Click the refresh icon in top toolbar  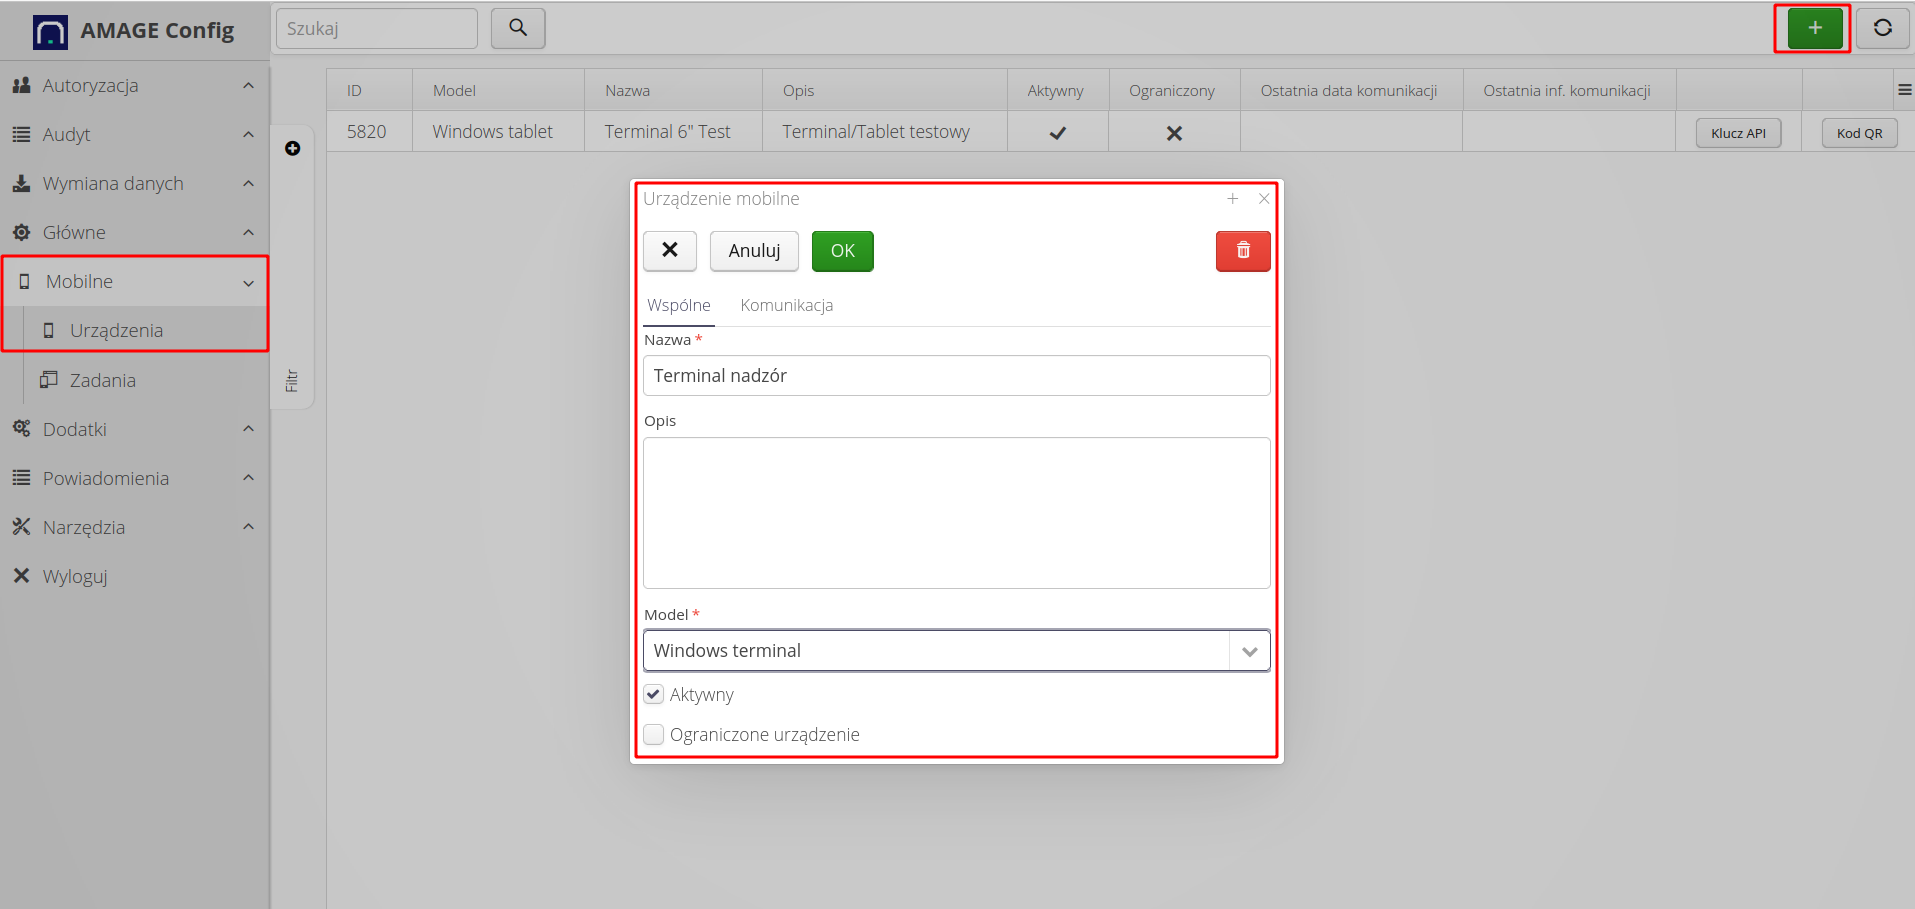pos(1882,28)
